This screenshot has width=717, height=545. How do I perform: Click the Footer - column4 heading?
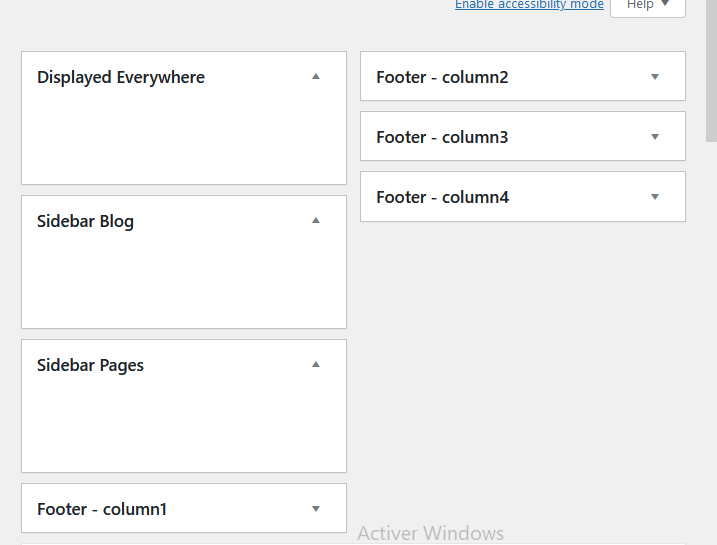[x=442, y=197]
